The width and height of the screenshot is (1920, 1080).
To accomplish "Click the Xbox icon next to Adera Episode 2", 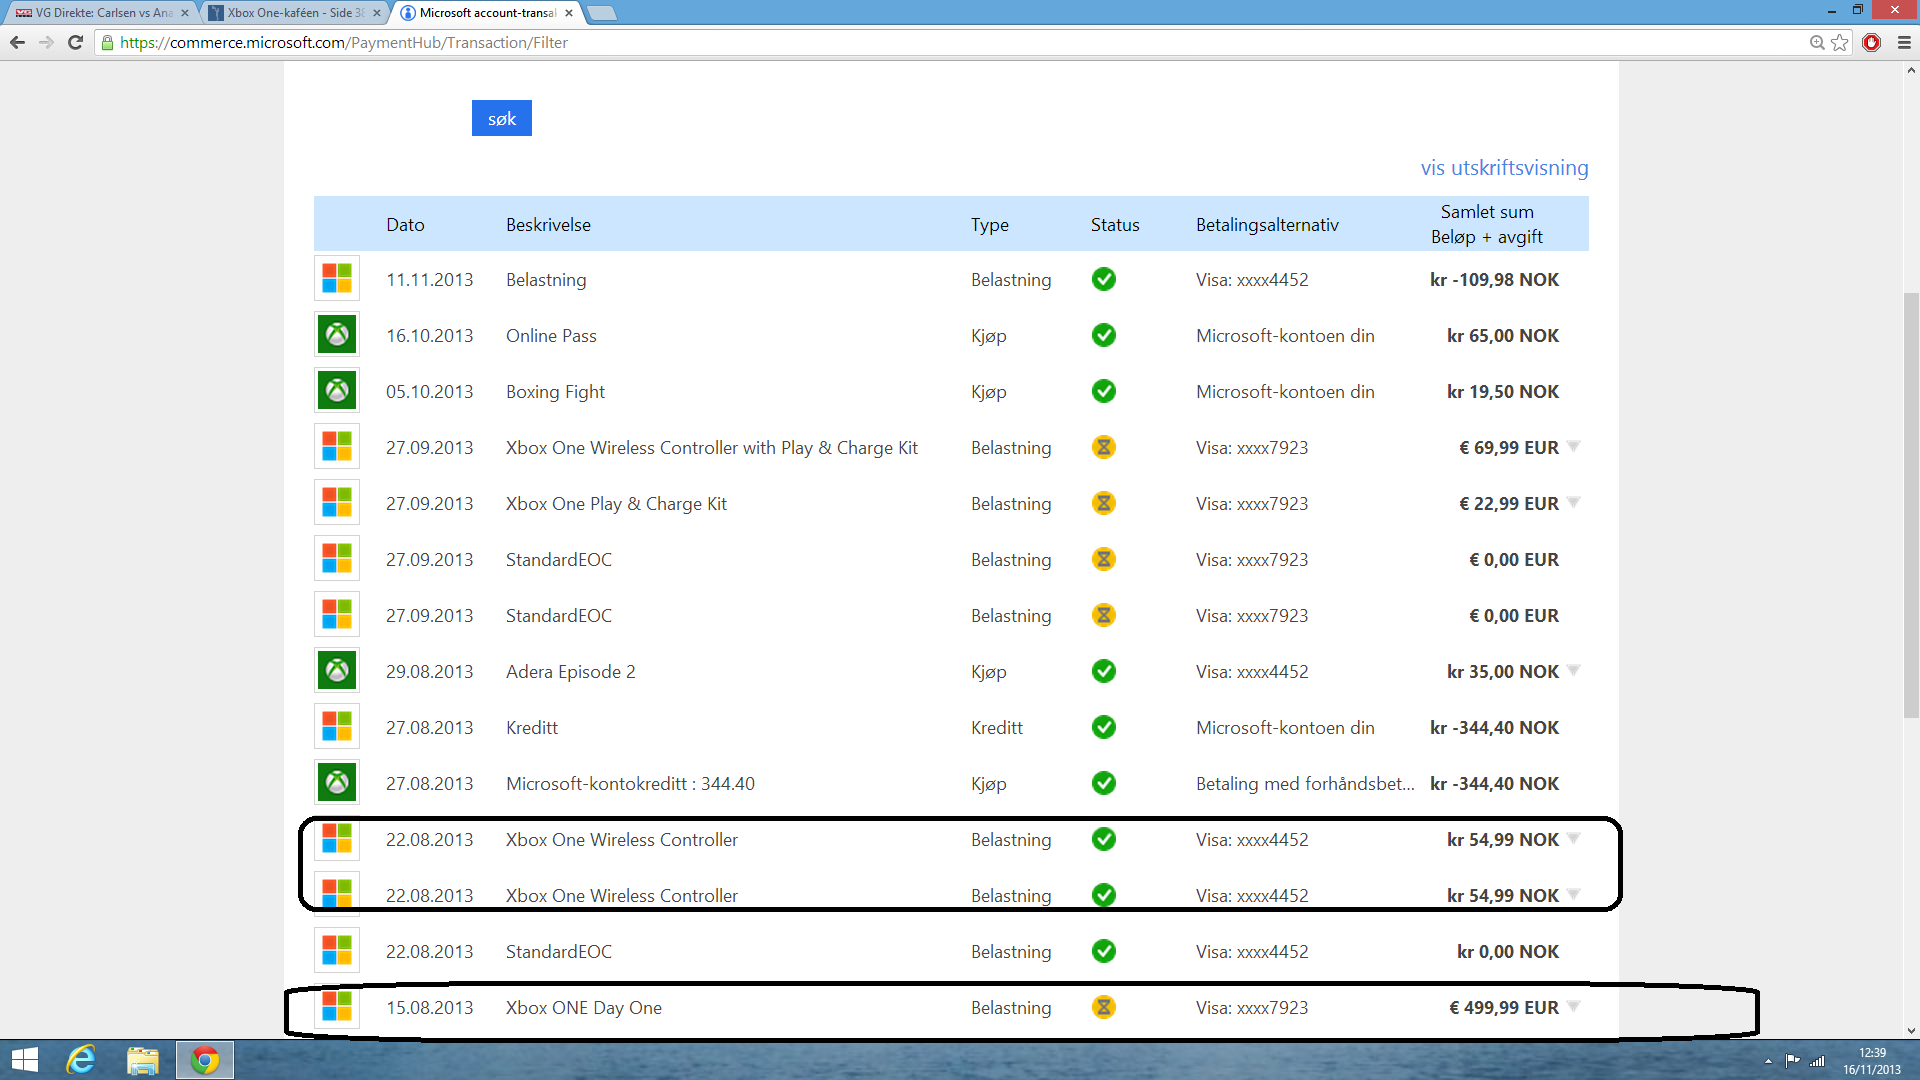I will tap(337, 671).
